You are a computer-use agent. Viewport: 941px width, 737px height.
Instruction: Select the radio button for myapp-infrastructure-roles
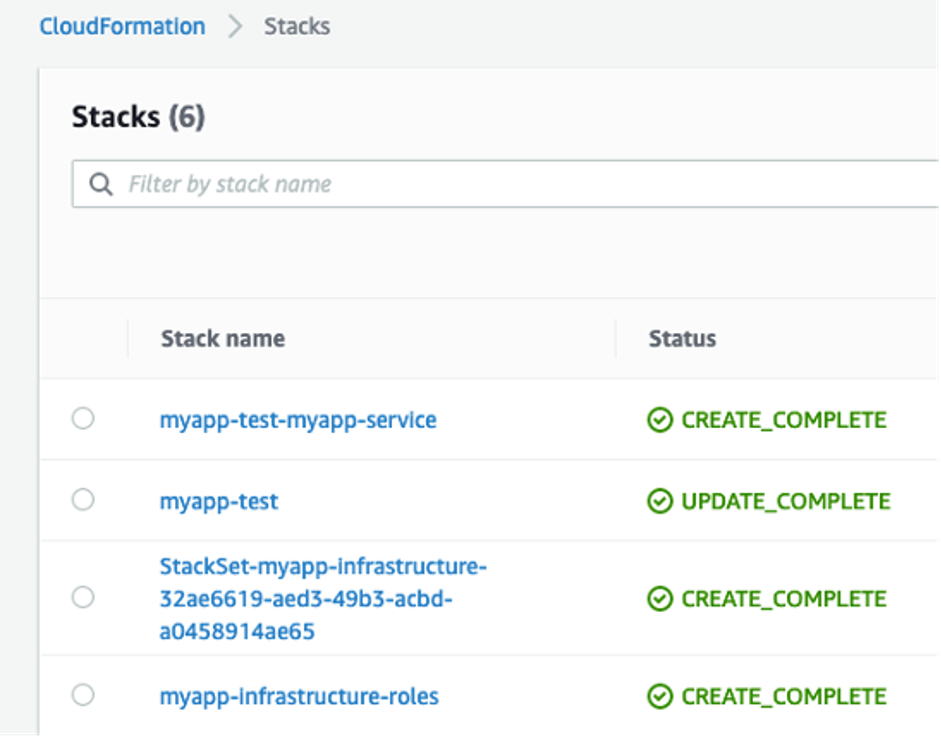coord(83,696)
